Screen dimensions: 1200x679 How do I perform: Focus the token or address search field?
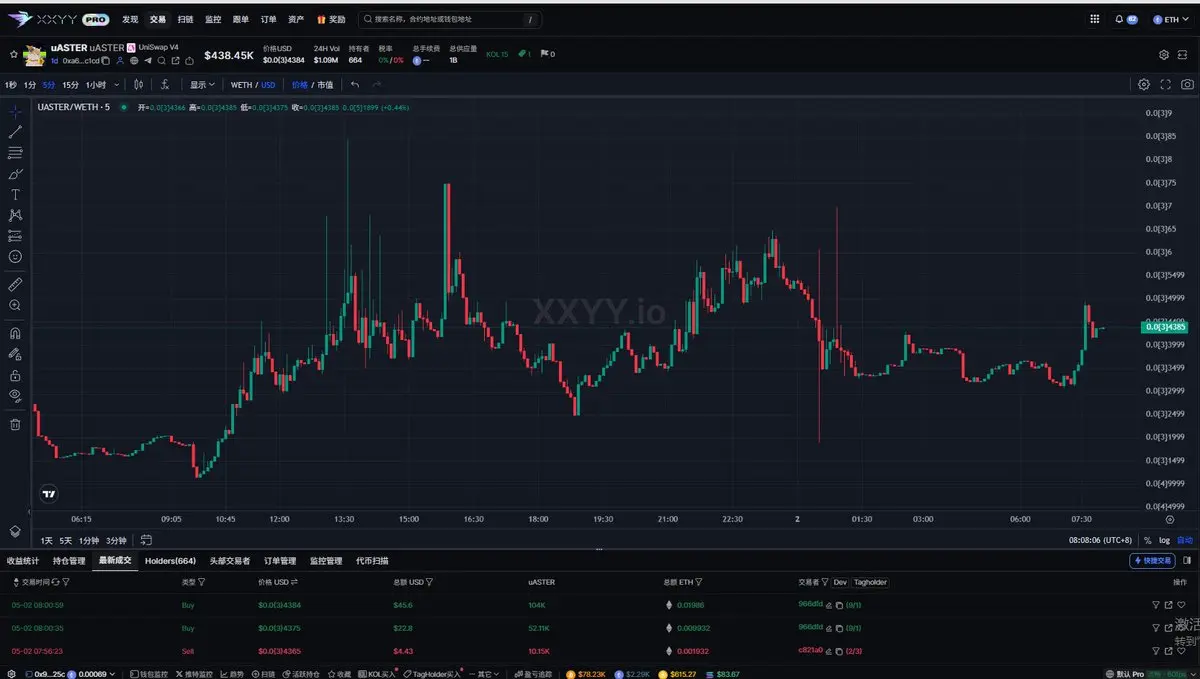tap(450, 19)
